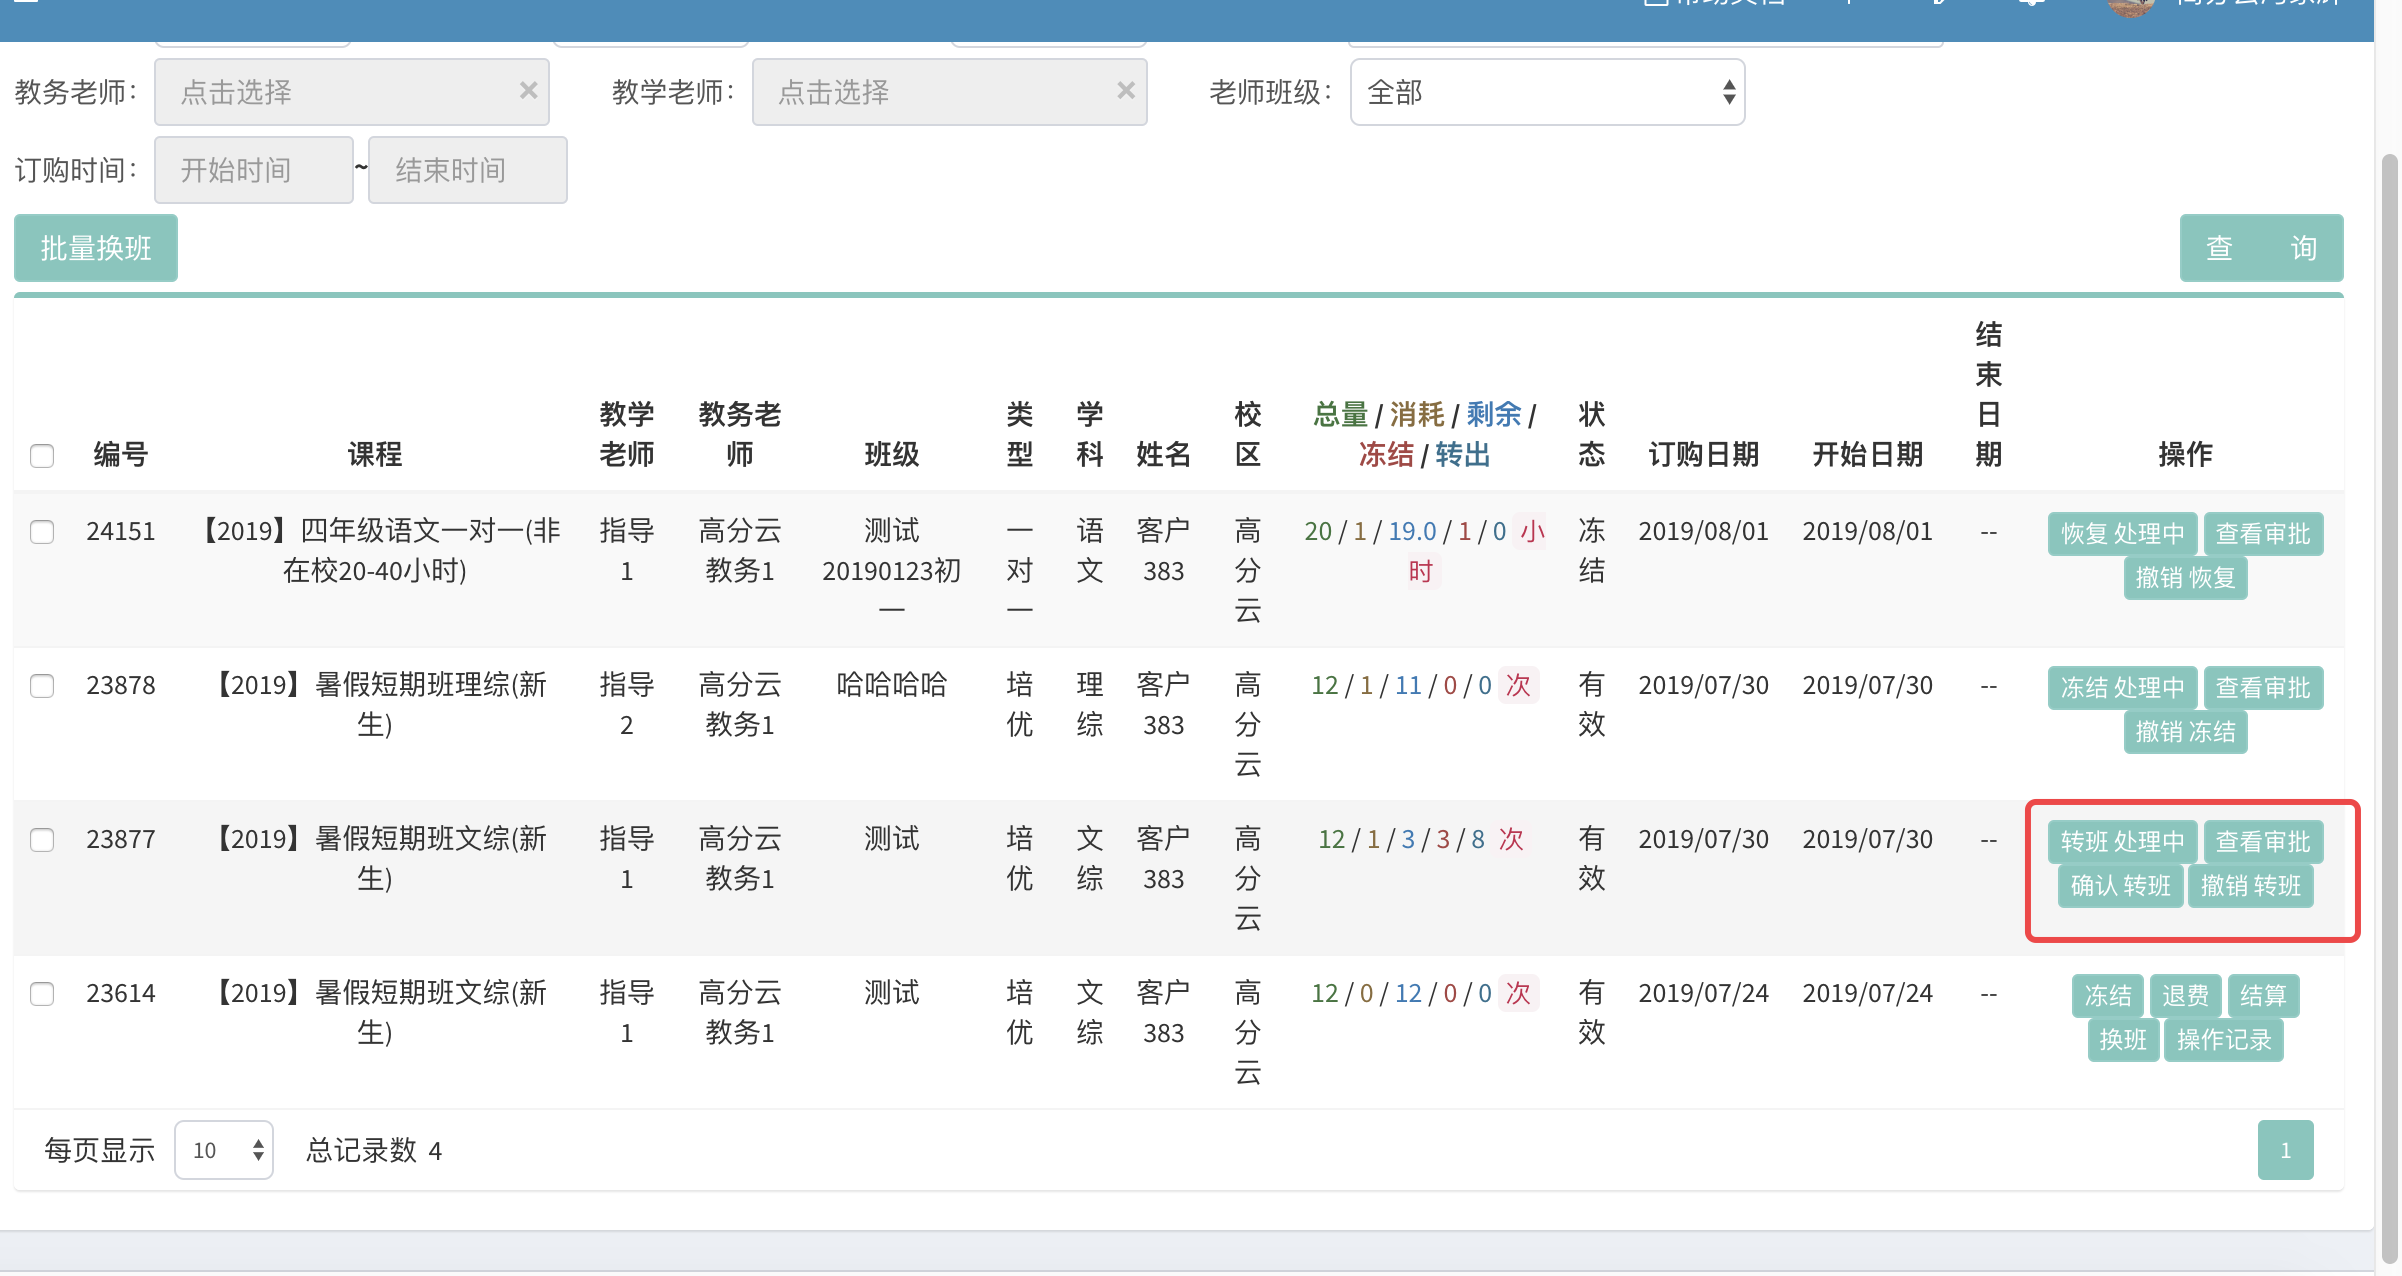Click the 批量换班 button
This screenshot has width=2402, height=1276.
(96, 248)
